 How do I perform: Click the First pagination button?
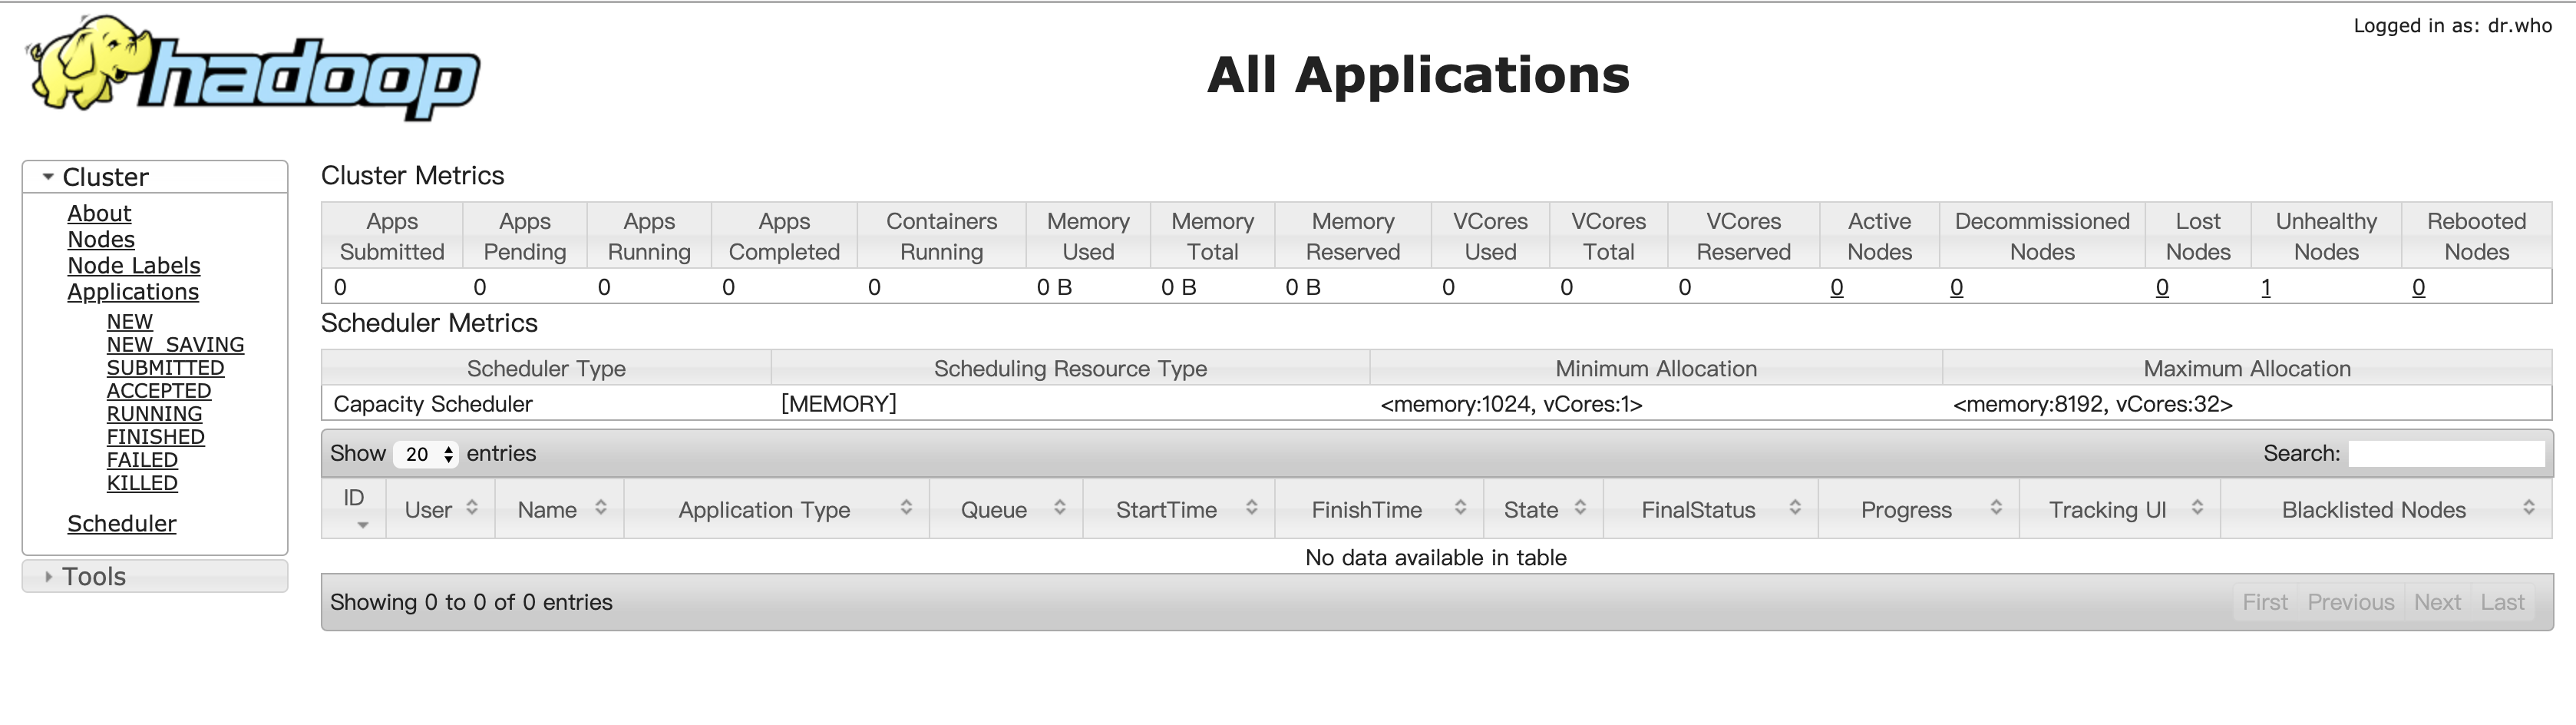tap(2265, 602)
